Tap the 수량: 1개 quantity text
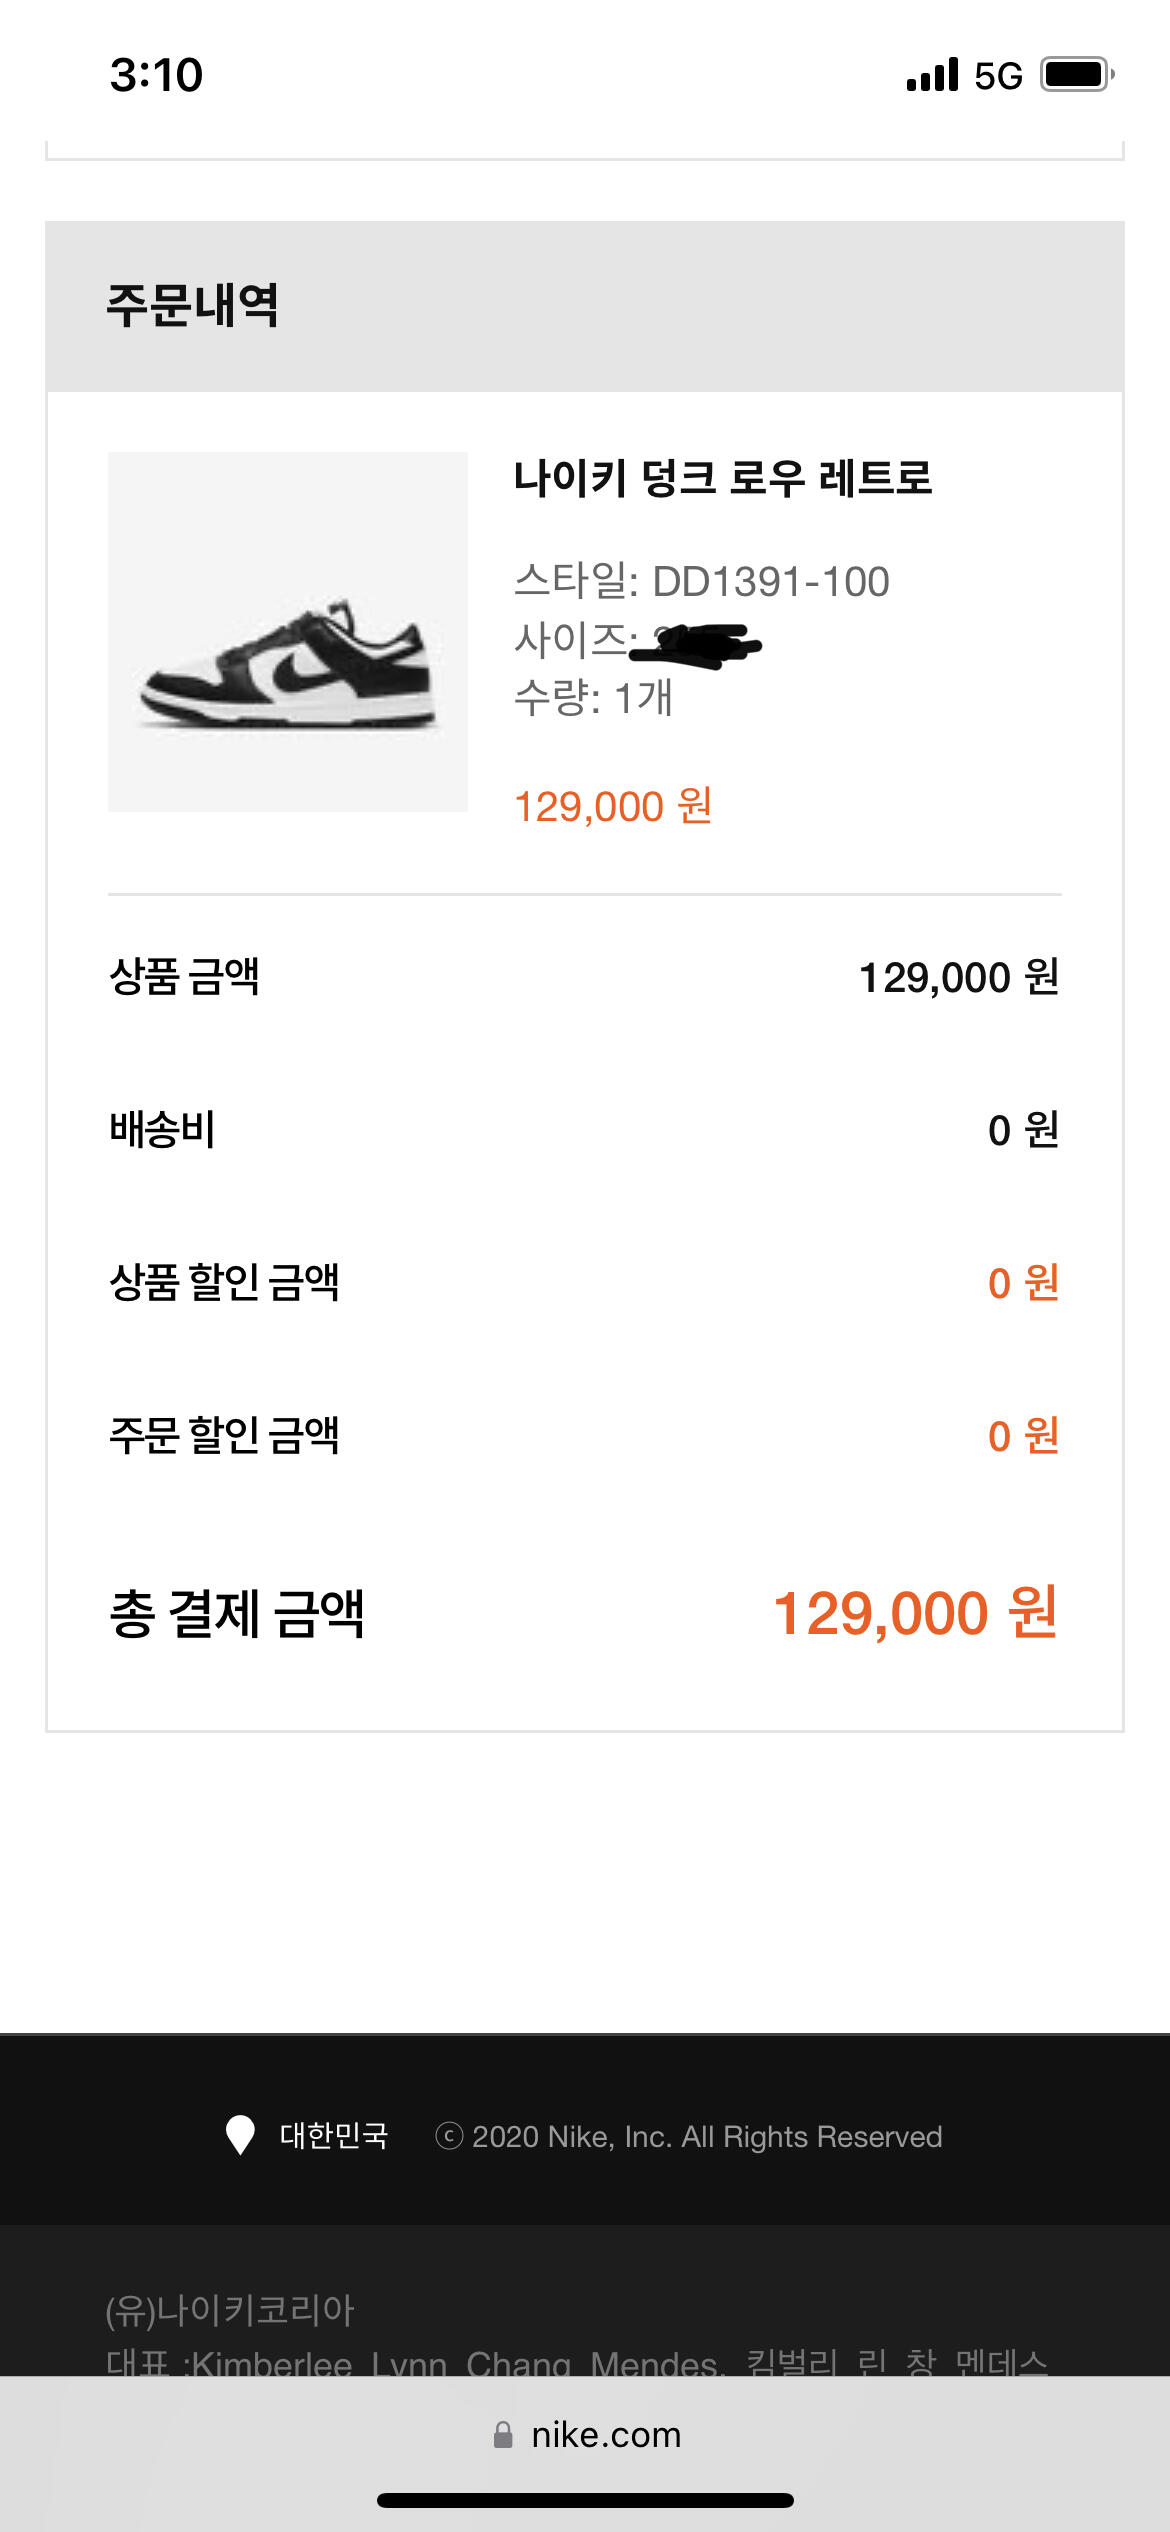 point(593,698)
